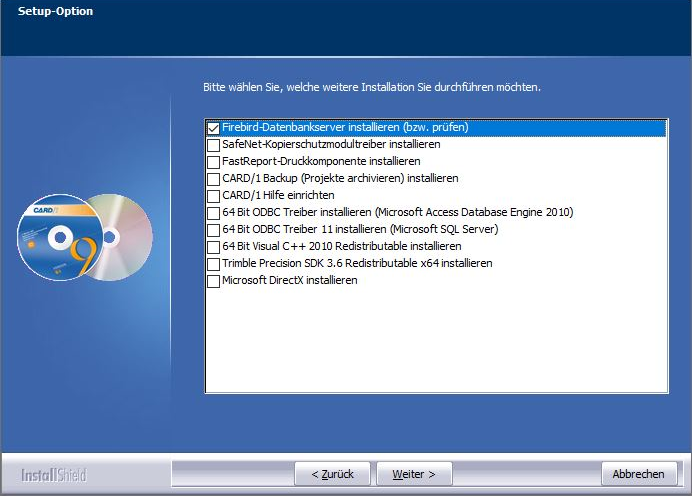This screenshot has width=692, height=496.
Task: Select '64 Bit ODBC Treiber 11 installieren' text
Action: coord(360,229)
